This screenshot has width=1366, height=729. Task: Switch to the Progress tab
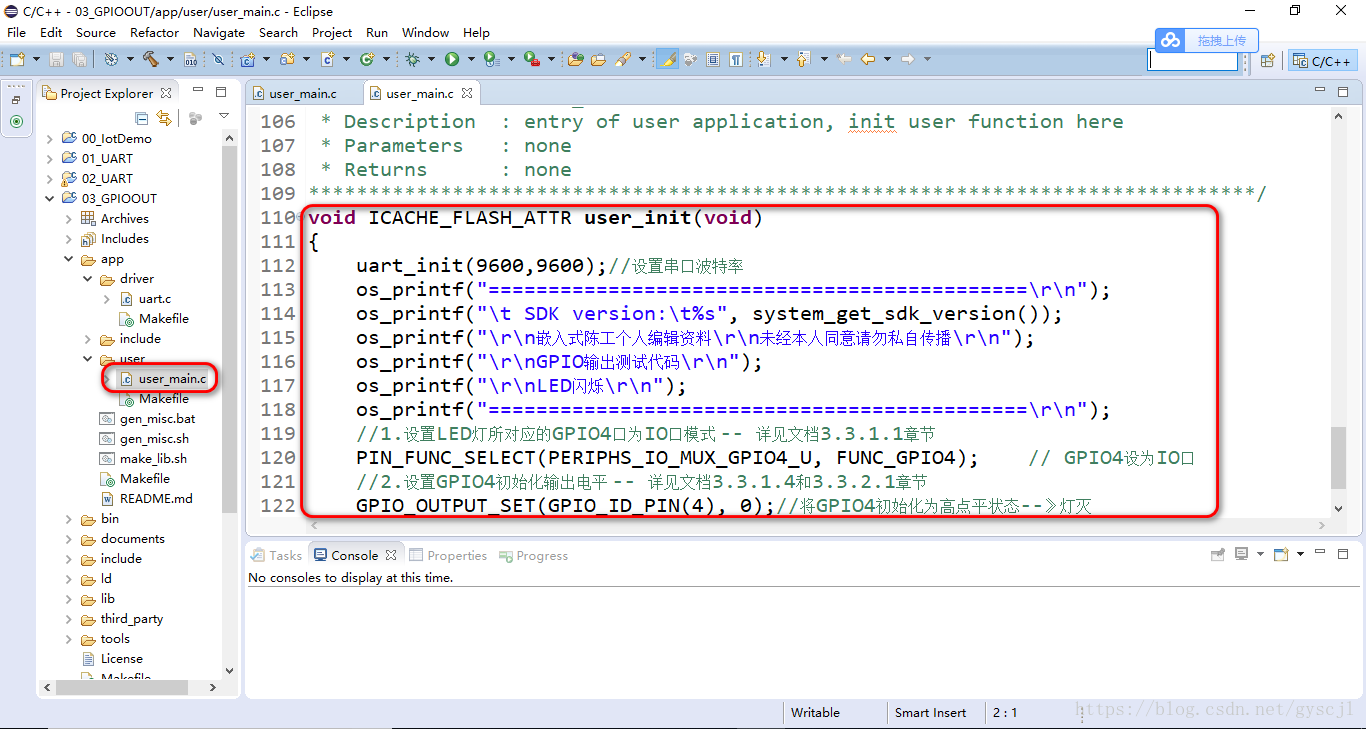[533, 555]
